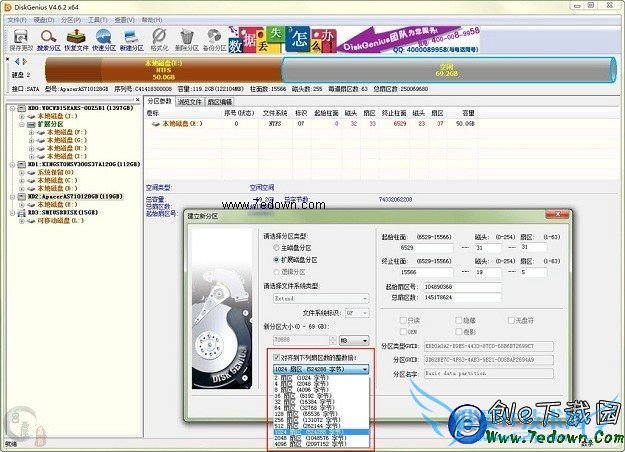Open the 分区(P) menu
The image size is (625, 452).
click(71, 20)
